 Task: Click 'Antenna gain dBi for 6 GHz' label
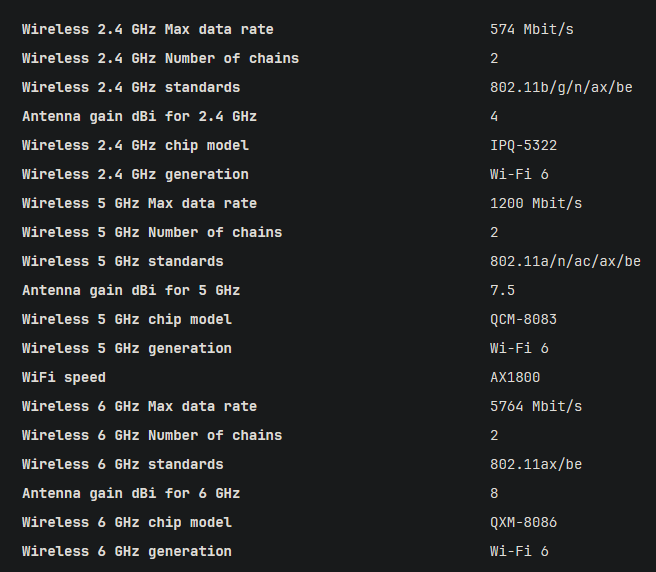(131, 494)
